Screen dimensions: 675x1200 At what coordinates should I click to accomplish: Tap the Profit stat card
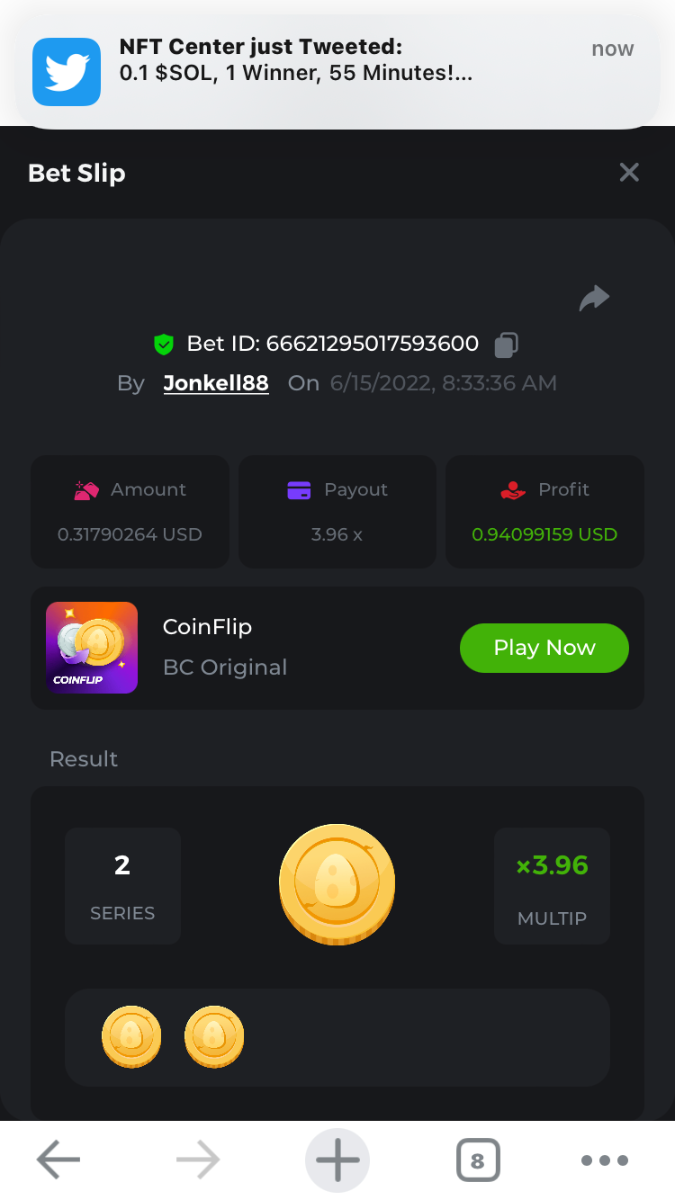coord(544,512)
